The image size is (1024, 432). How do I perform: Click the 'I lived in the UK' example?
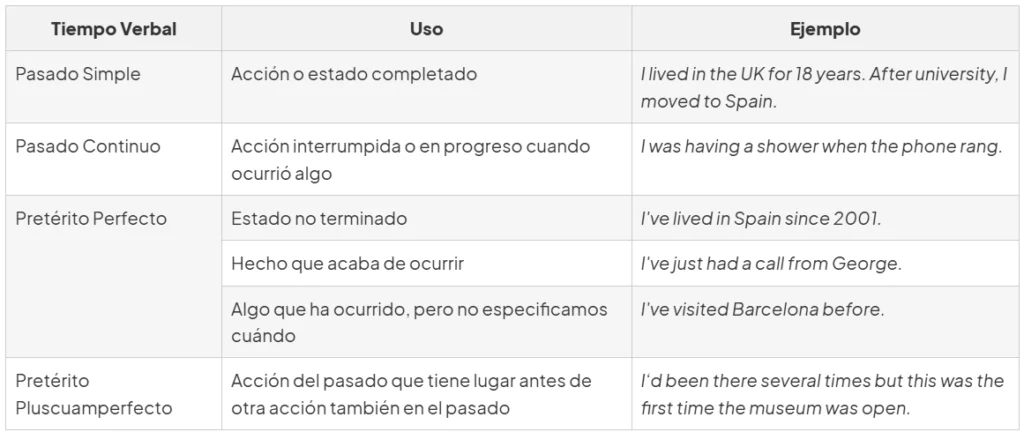coord(825,87)
